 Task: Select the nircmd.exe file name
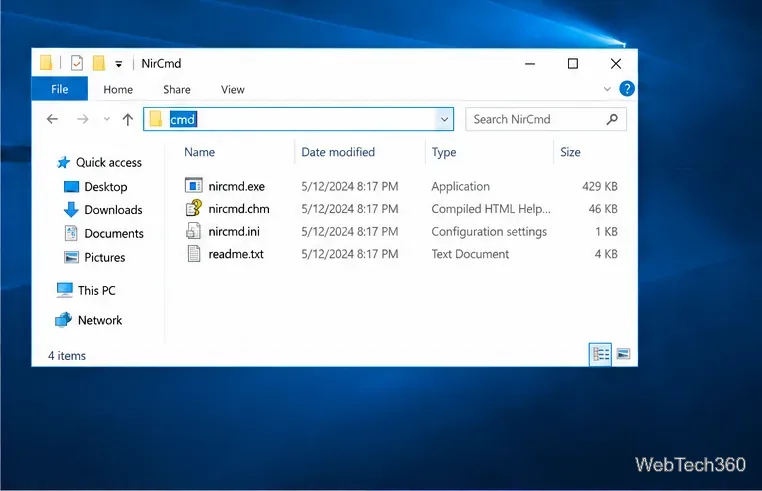(x=237, y=186)
